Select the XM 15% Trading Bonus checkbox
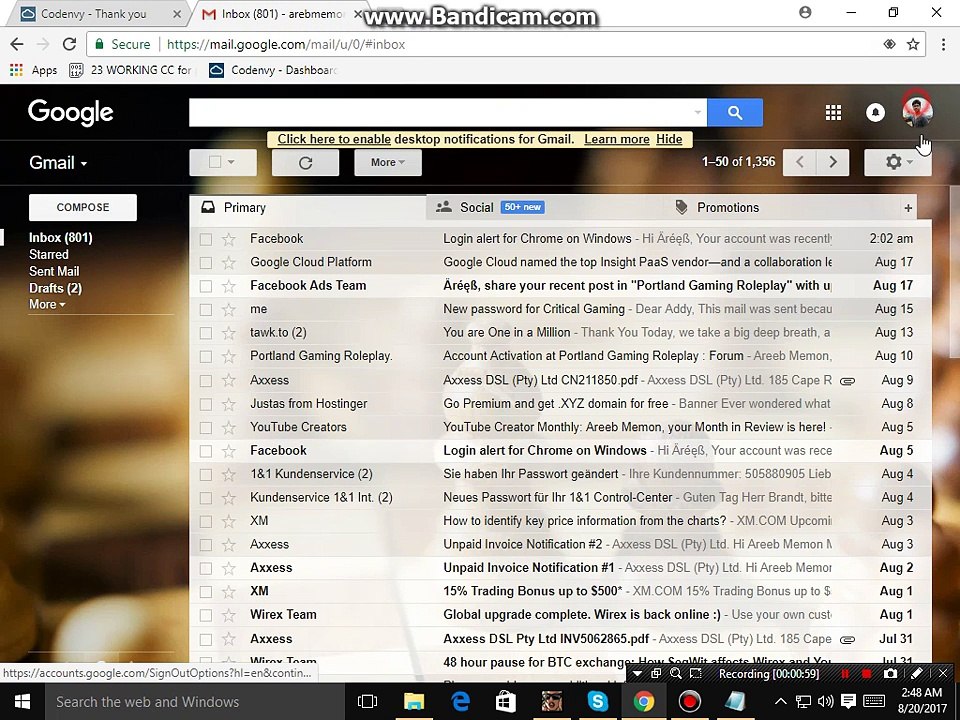 (x=206, y=591)
